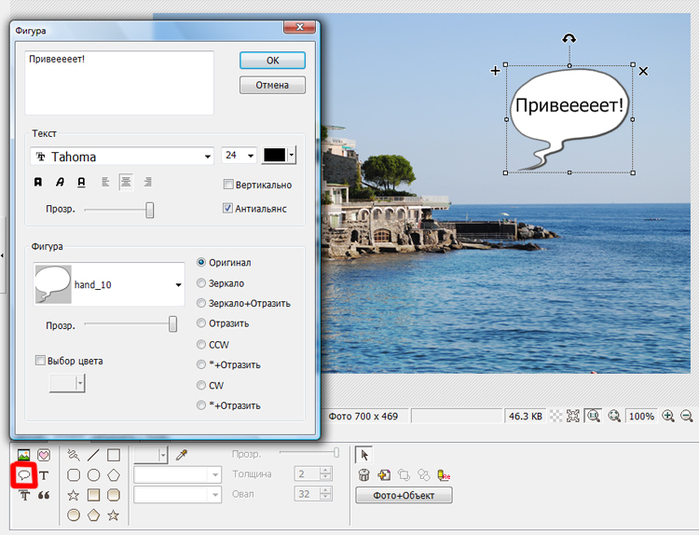This screenshot has height=535, width=699.
Task: Click the Отмена cancel button
Action: tap(272, 85)
